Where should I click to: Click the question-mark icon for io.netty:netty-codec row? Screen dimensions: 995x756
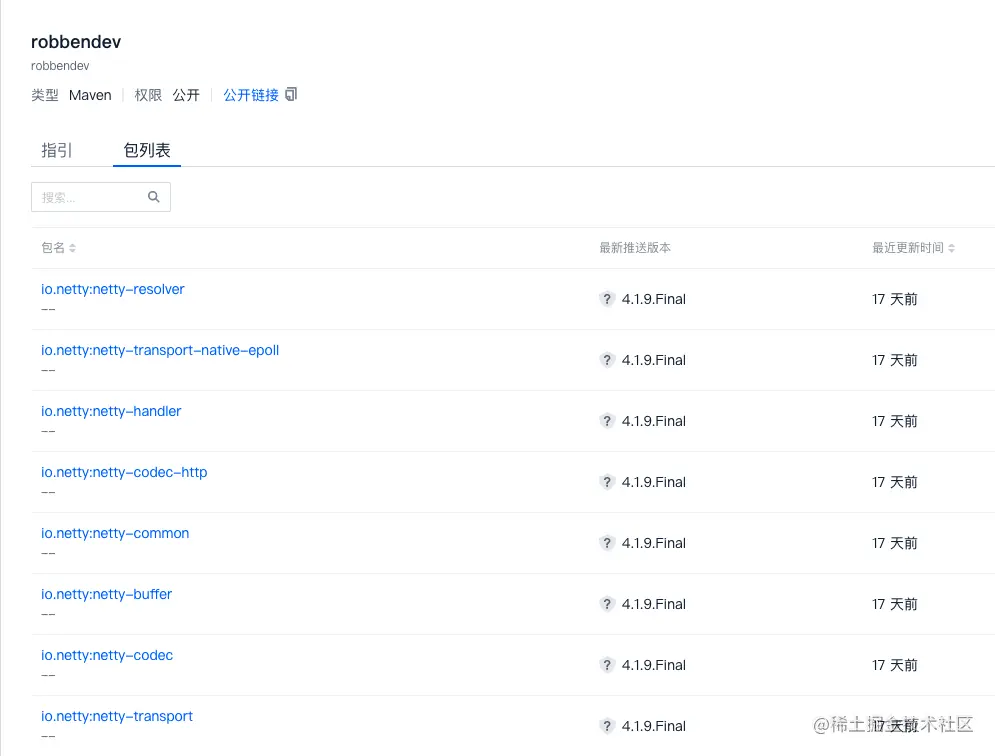(607, 665)
